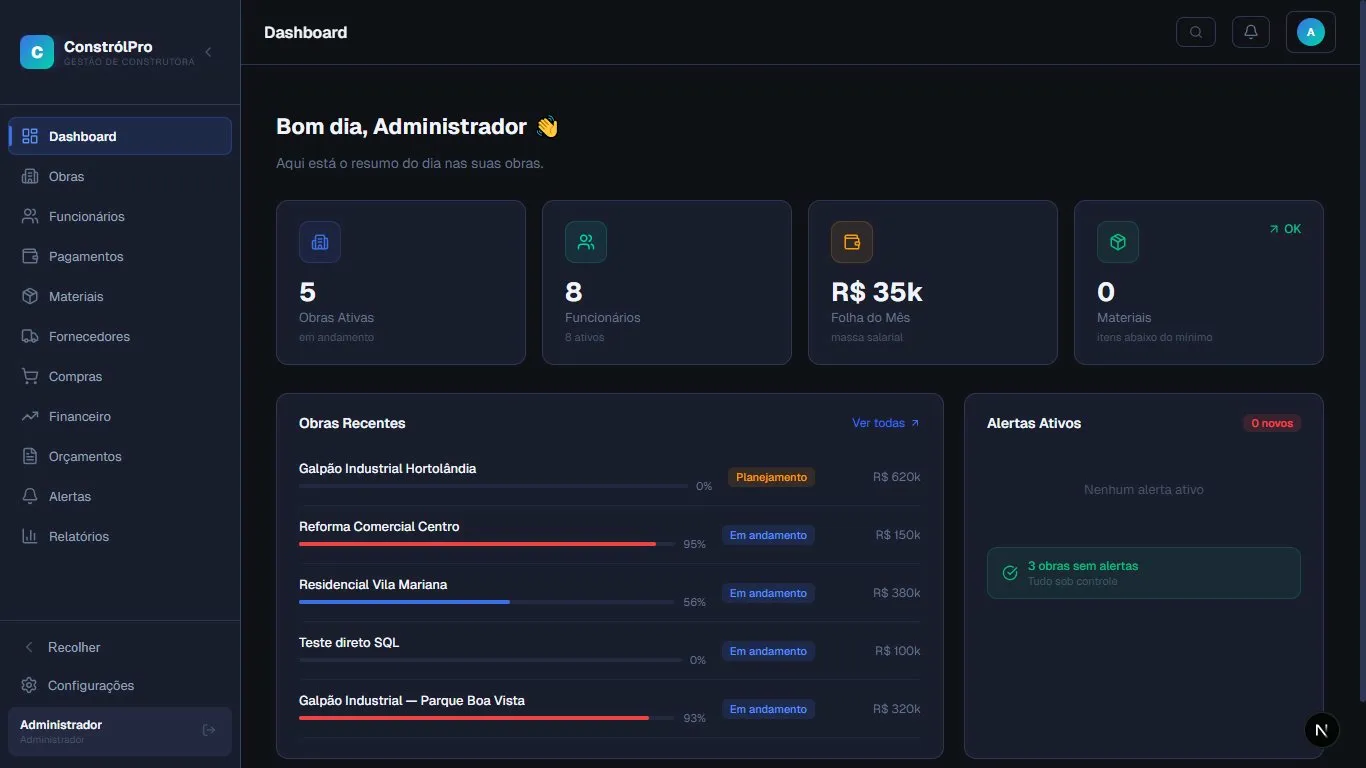Open Compras page
This screenshot has width=1366, height=768.
tap(120, 376)
